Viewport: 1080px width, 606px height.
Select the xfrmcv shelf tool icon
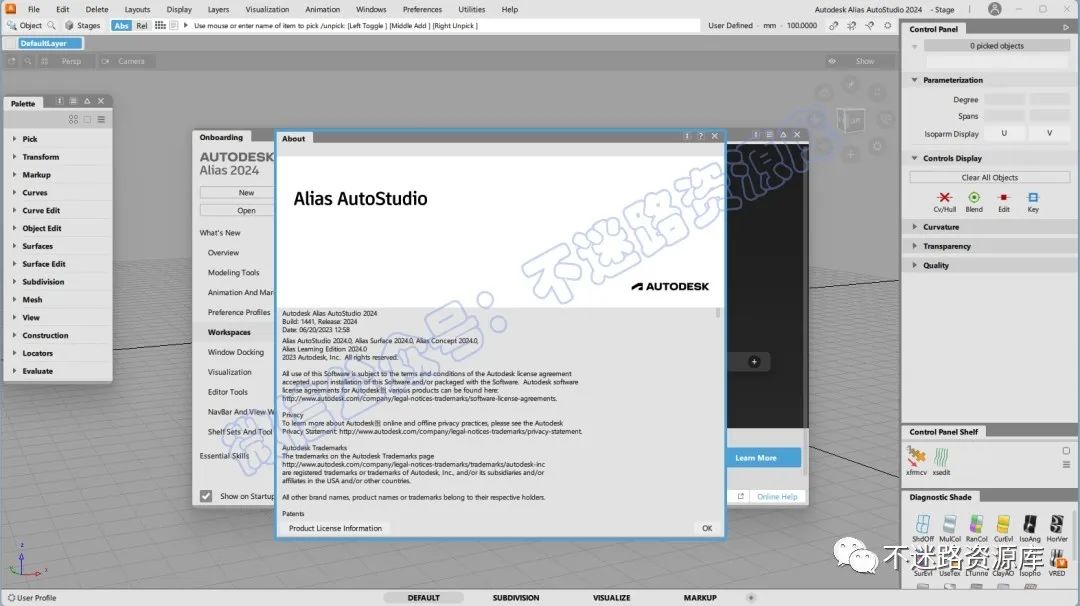click(916, 457)
